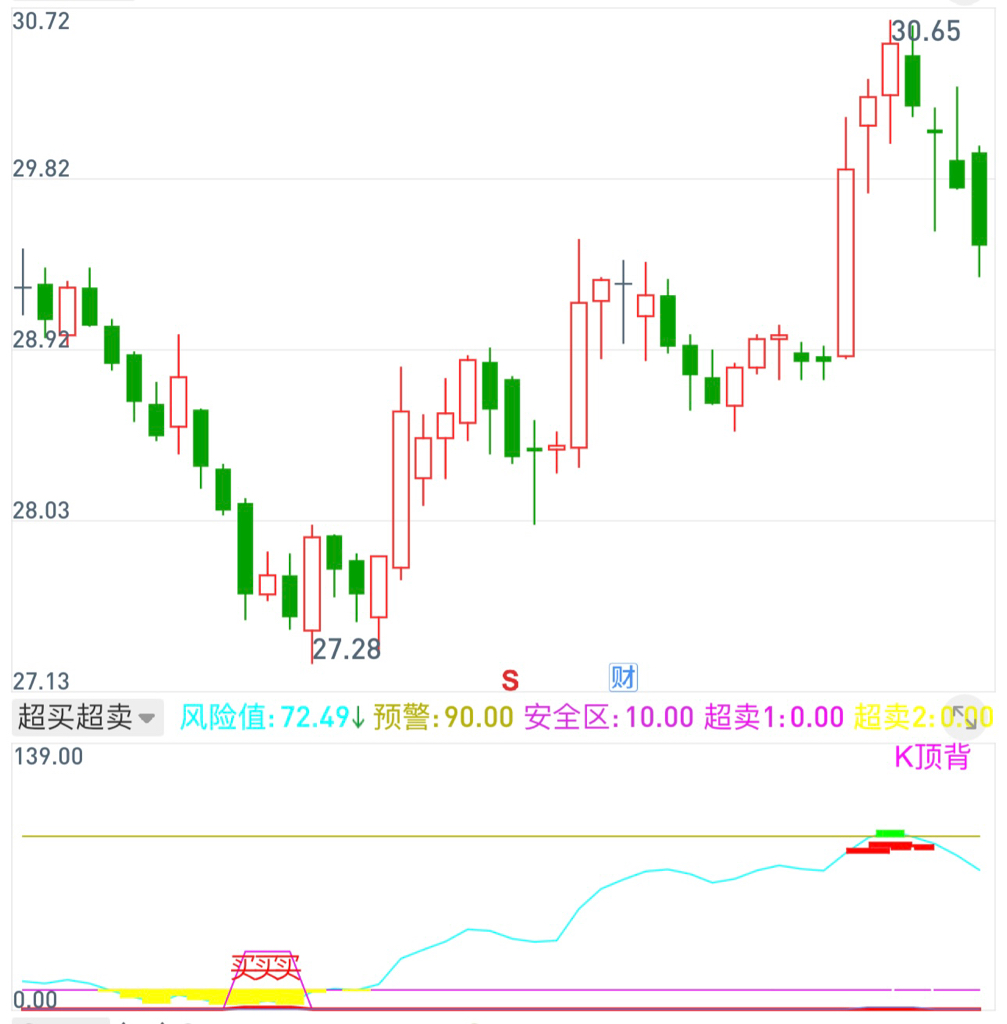Click the 27.28 low price label

coord(346,649)
